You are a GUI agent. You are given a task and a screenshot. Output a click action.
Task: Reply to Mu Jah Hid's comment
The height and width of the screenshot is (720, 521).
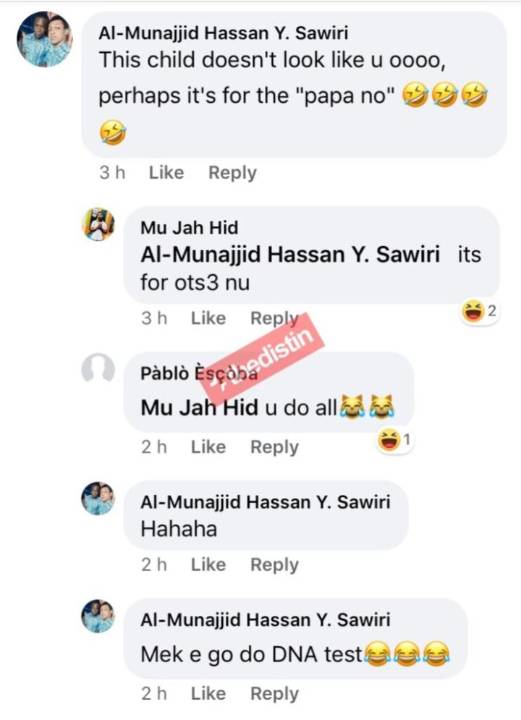275,318
